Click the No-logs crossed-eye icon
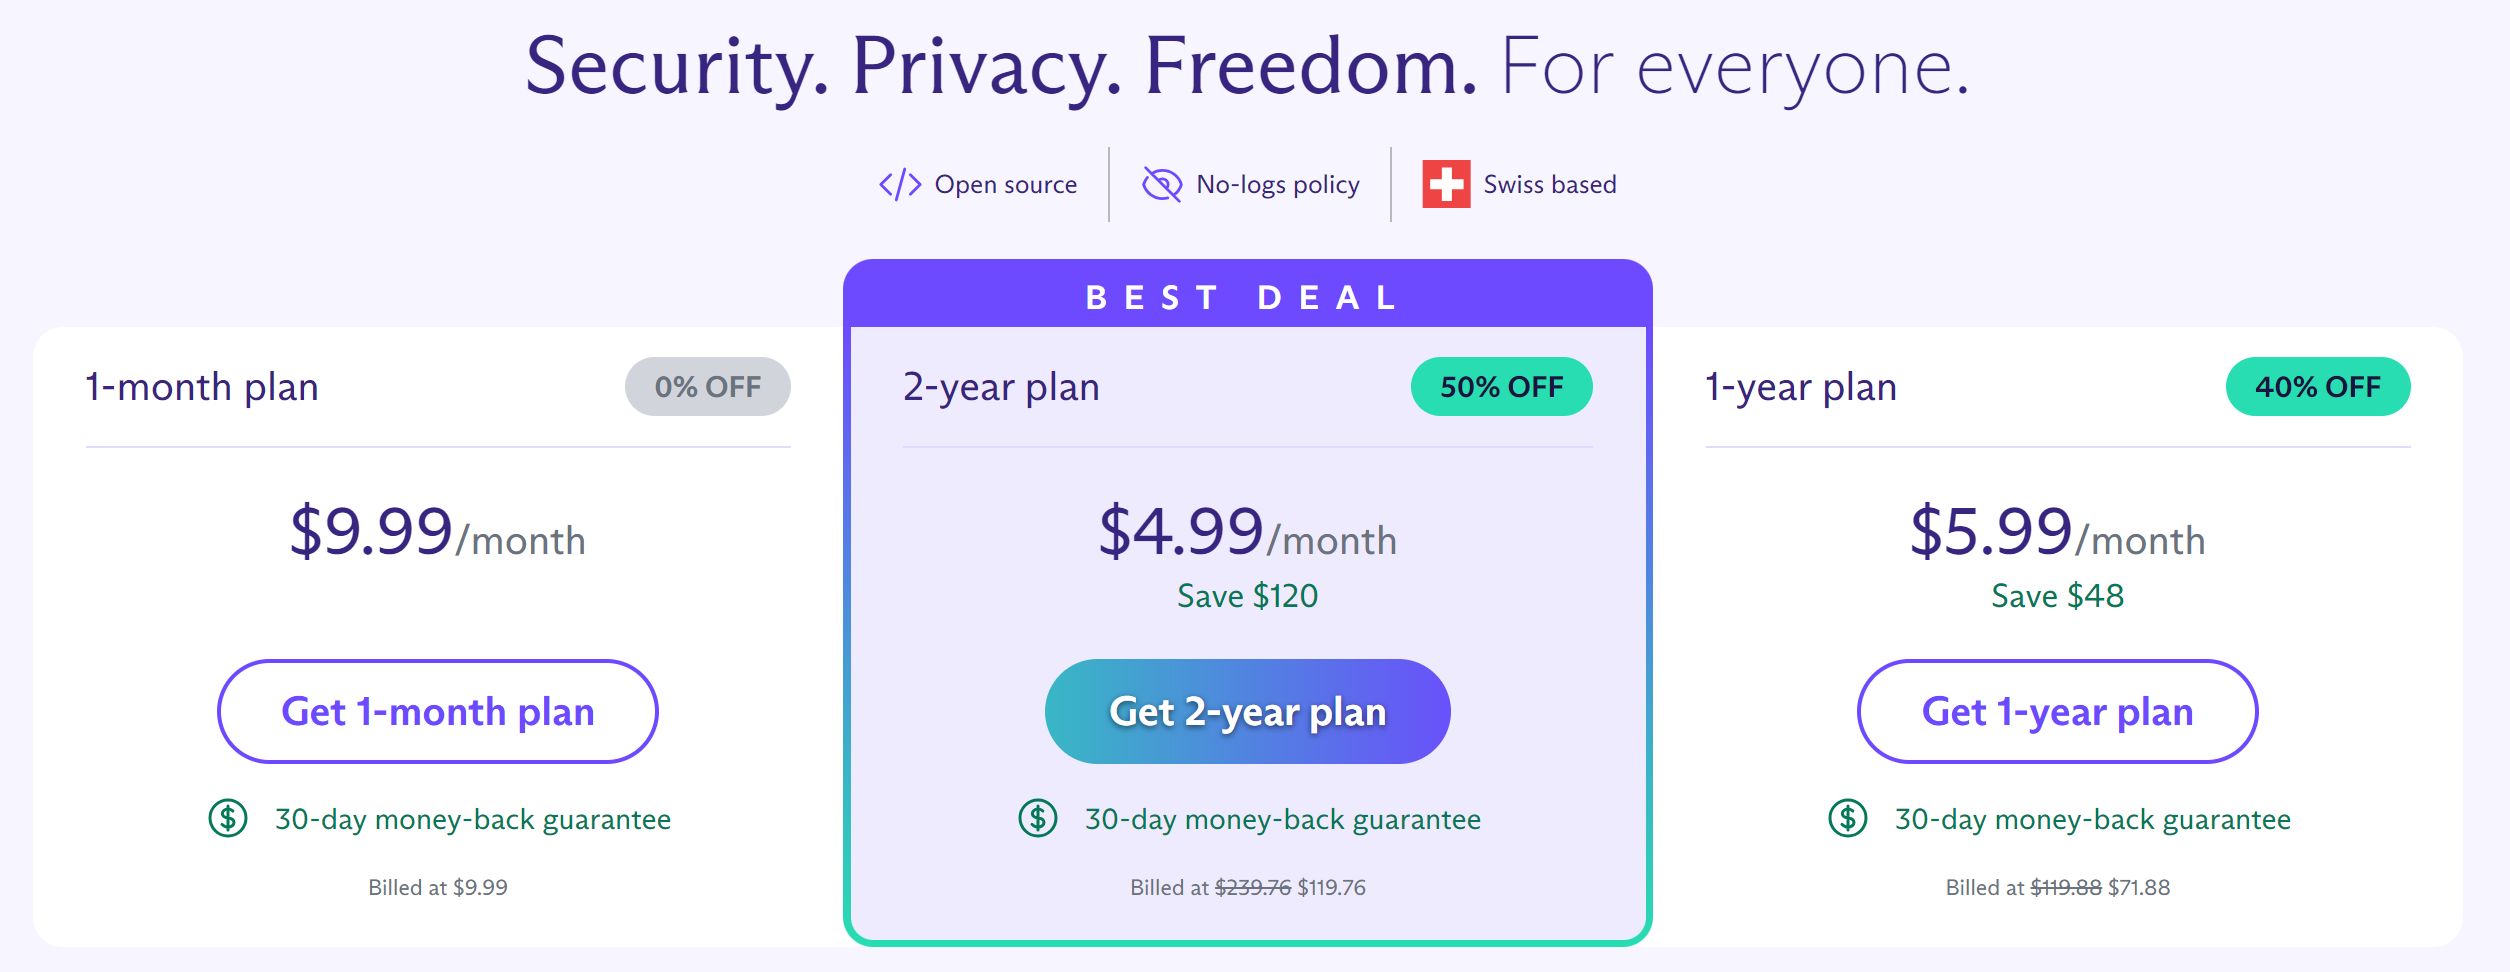The width and height of the screenshot is (2510, 972). pyautogui.click(x=1162, y=185)
